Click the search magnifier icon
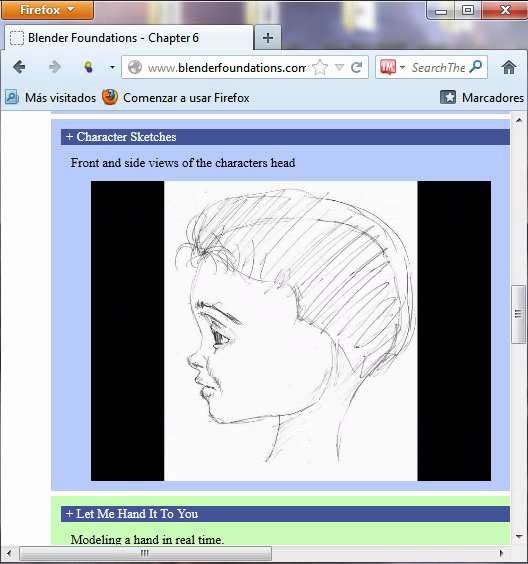Screen dimensions: 528x564 (476, 67)
